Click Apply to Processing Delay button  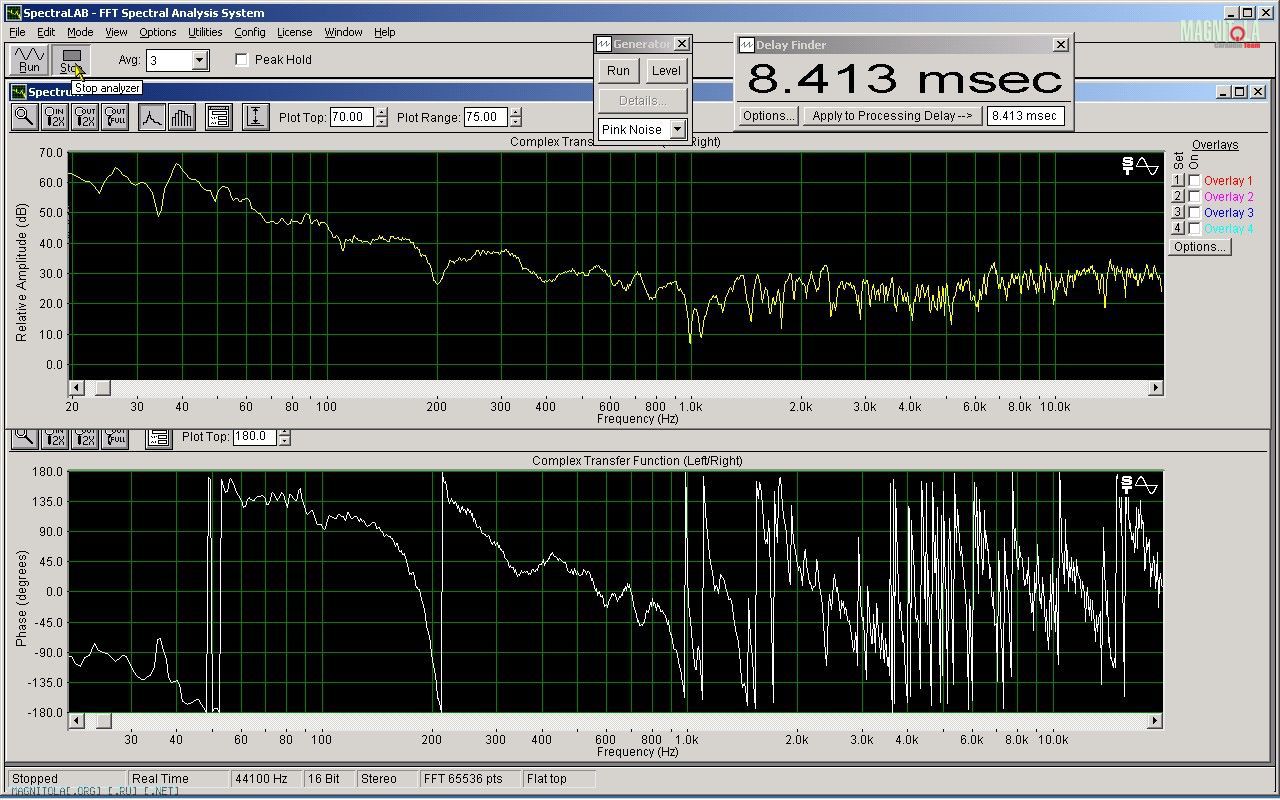tap(892, 116)
